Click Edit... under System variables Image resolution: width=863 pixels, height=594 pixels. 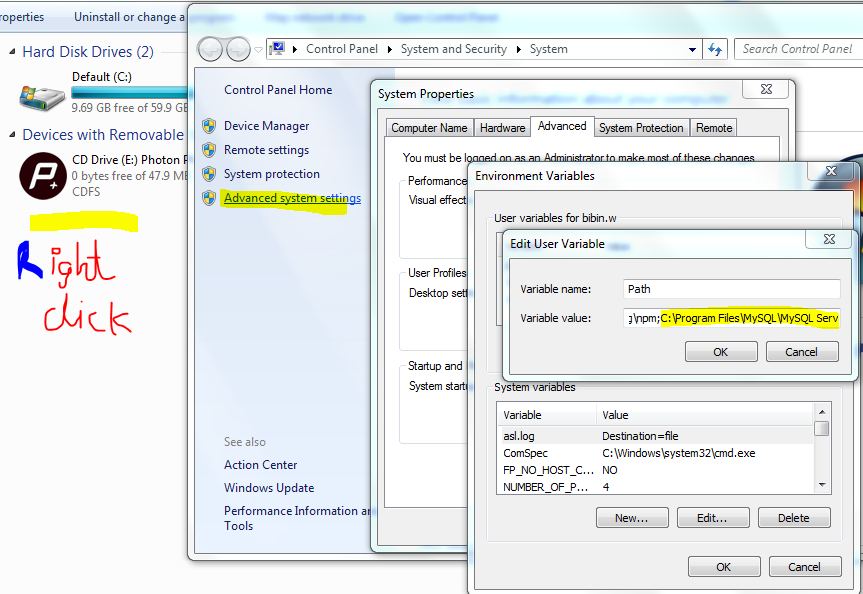(x=713, y=518)
